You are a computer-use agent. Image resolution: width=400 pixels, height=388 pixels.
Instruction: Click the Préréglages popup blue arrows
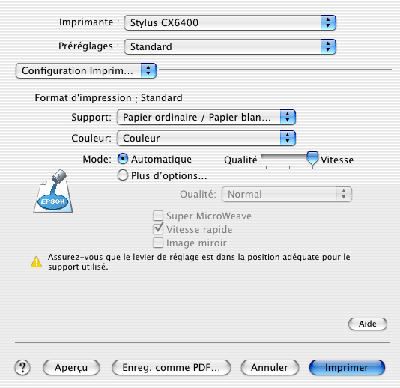click(x=328, y=47)
